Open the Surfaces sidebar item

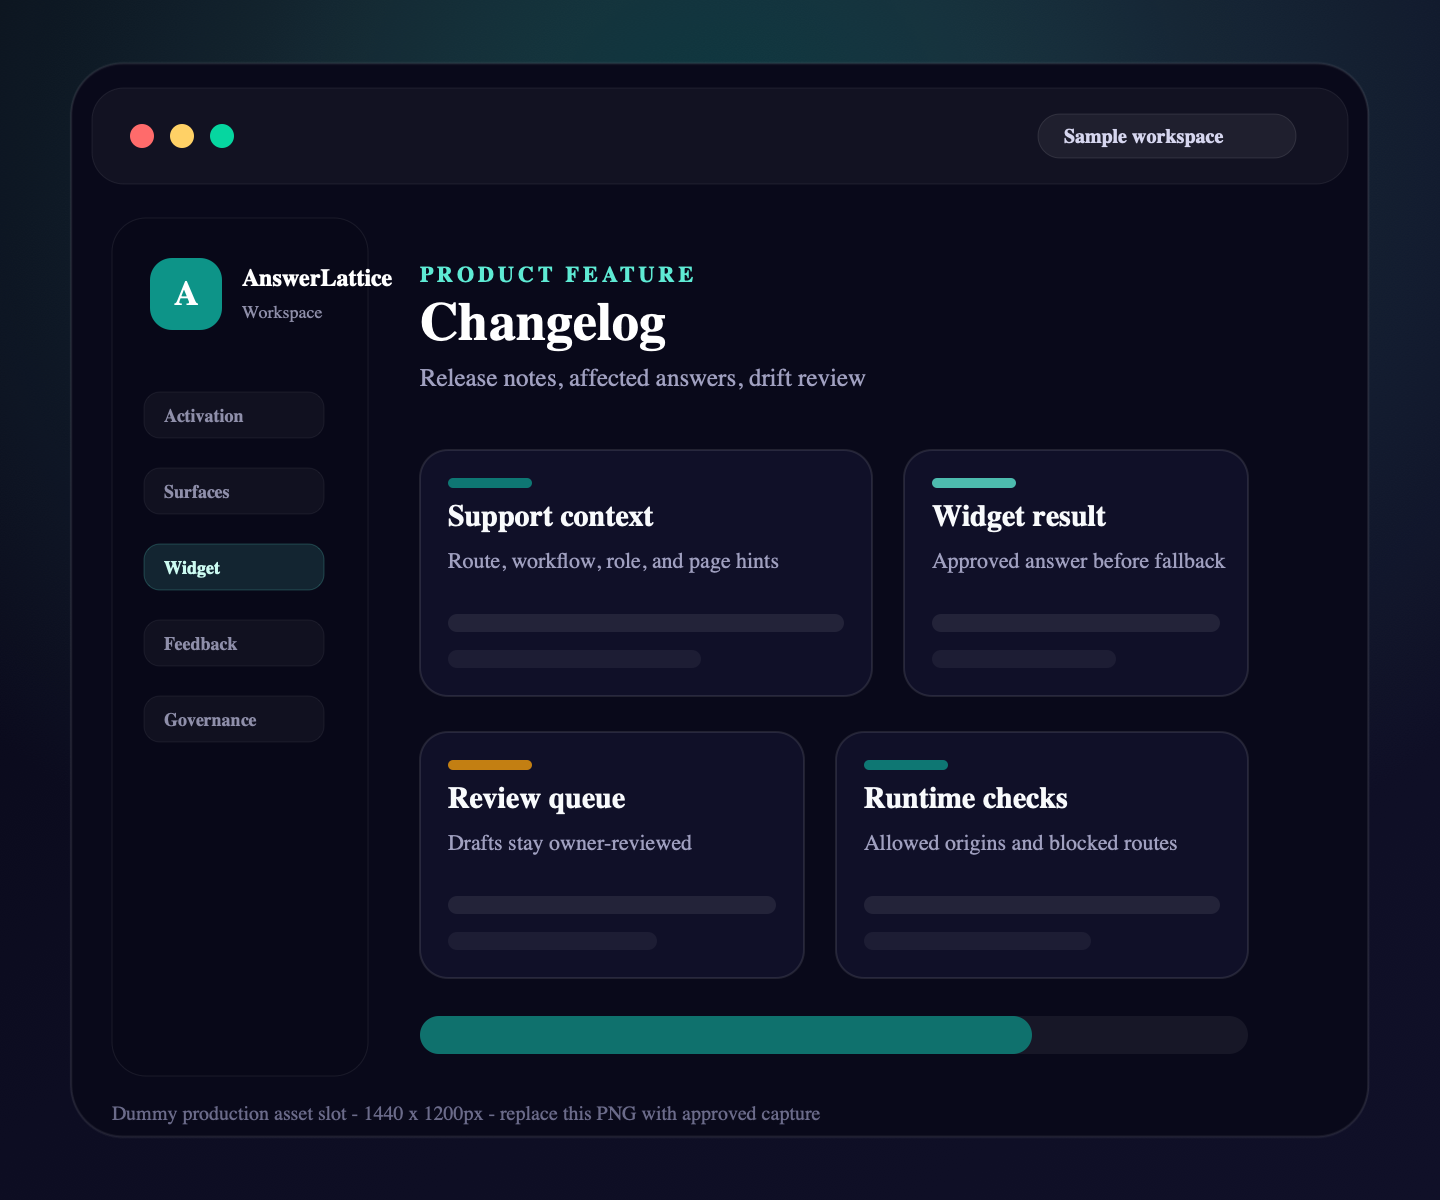coord(234,491)
